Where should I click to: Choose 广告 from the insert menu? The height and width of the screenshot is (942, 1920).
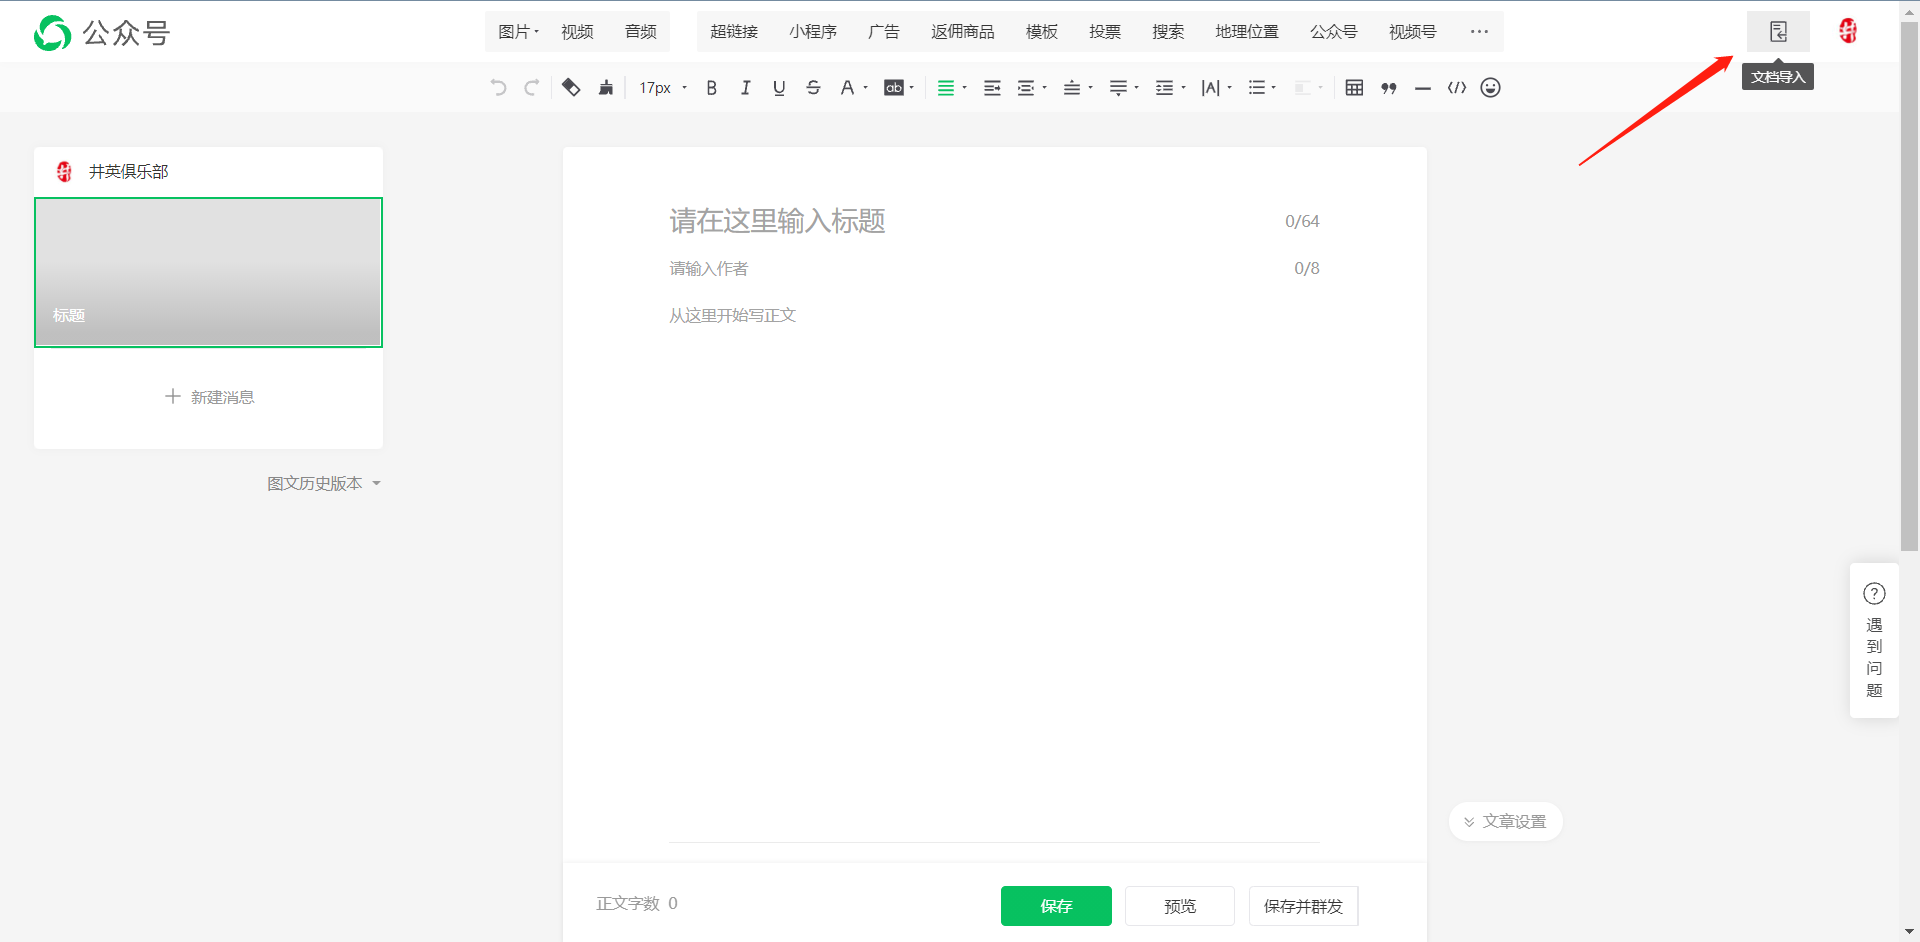(884, 32)
